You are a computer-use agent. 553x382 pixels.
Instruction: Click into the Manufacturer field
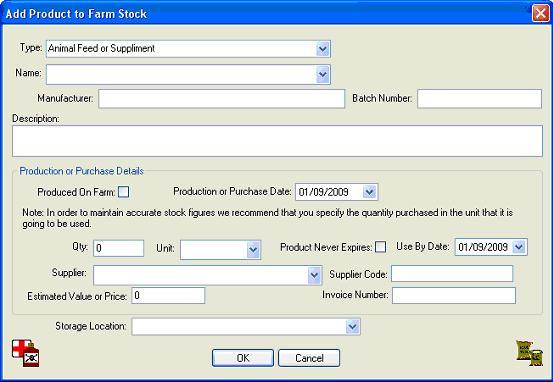tap(221, 98)
